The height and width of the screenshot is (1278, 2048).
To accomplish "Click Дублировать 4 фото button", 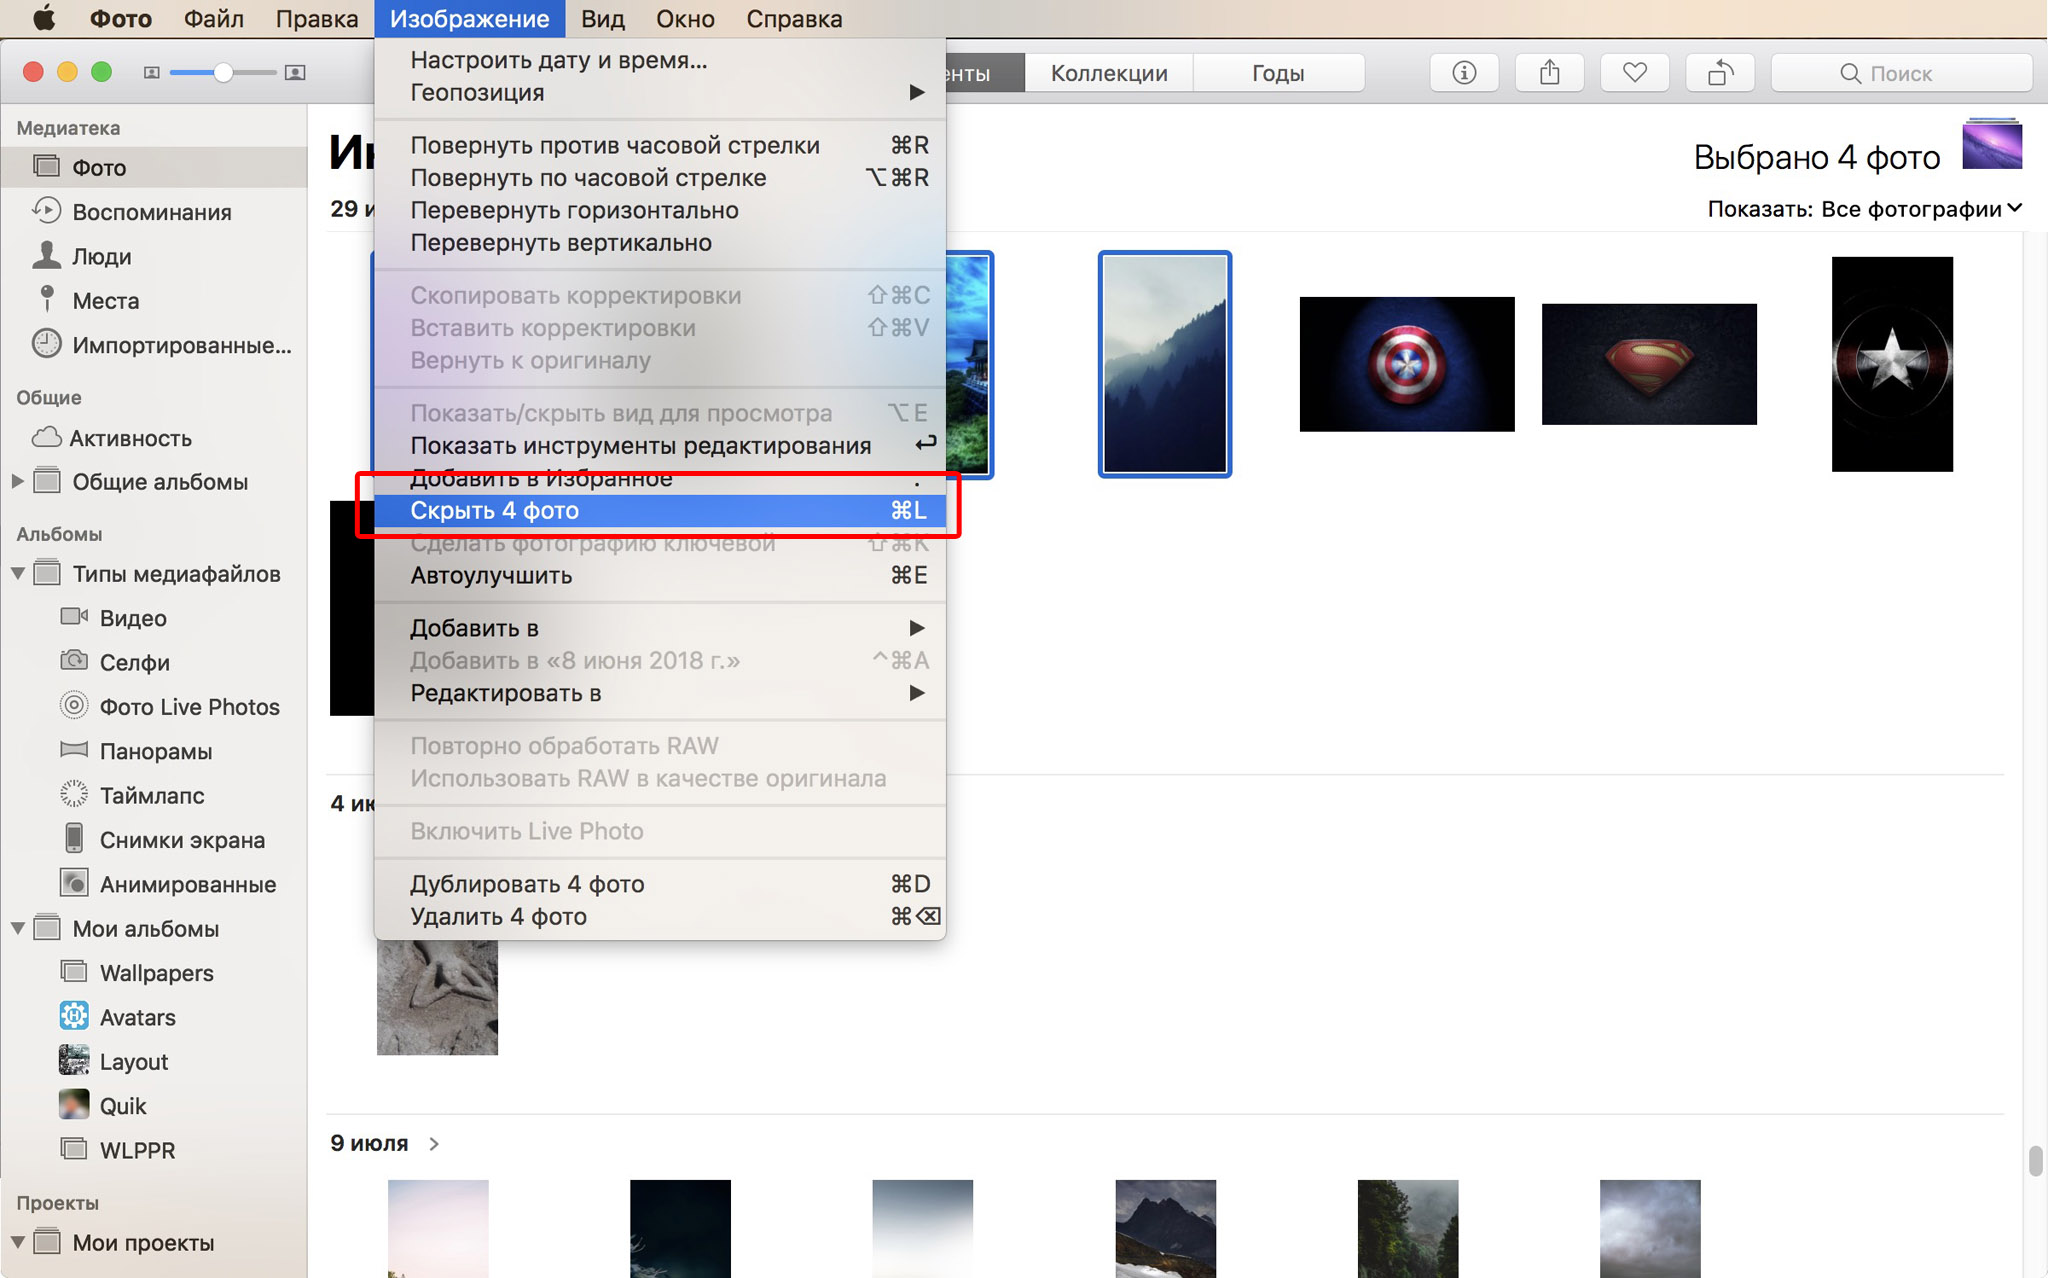I will (x=527, y=883).
